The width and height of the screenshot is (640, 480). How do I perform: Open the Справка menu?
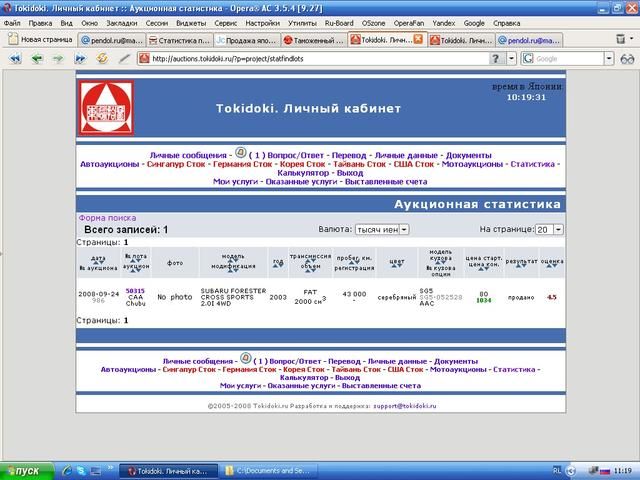(507, 23)
